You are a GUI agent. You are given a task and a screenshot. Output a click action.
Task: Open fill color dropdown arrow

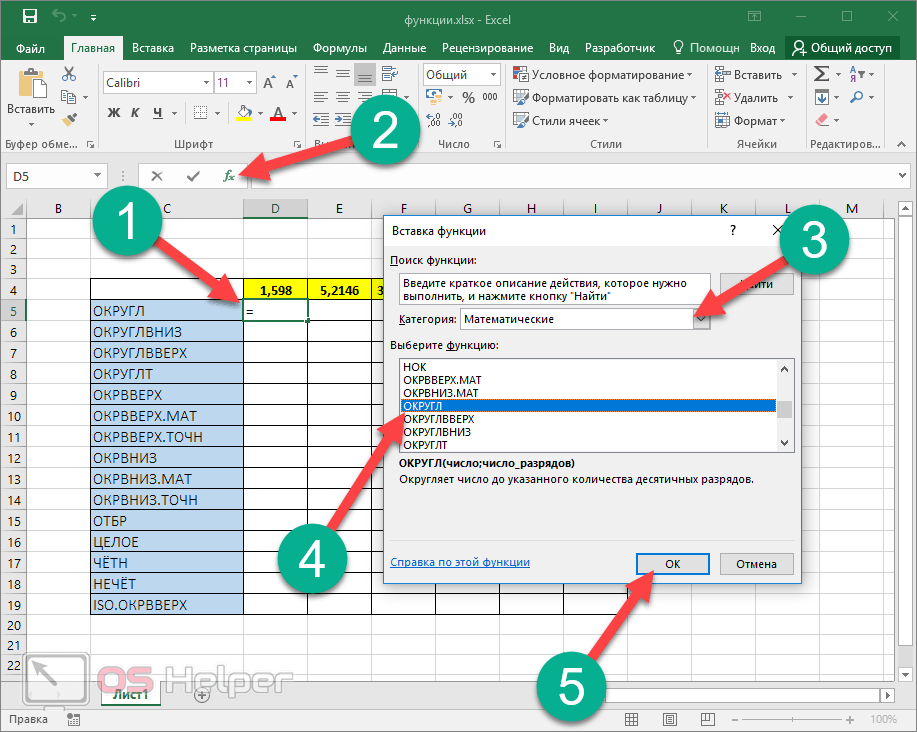260,113
